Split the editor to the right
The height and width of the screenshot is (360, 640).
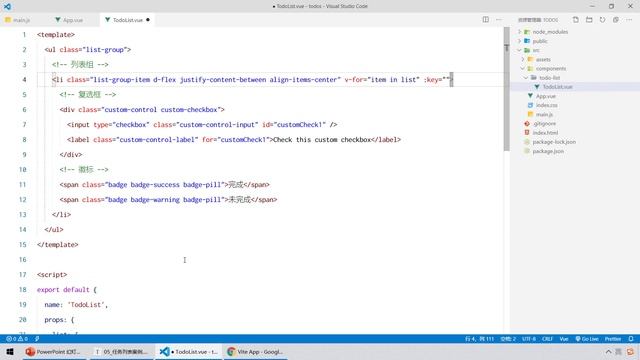pyautogui.click(x=485, y=20)
